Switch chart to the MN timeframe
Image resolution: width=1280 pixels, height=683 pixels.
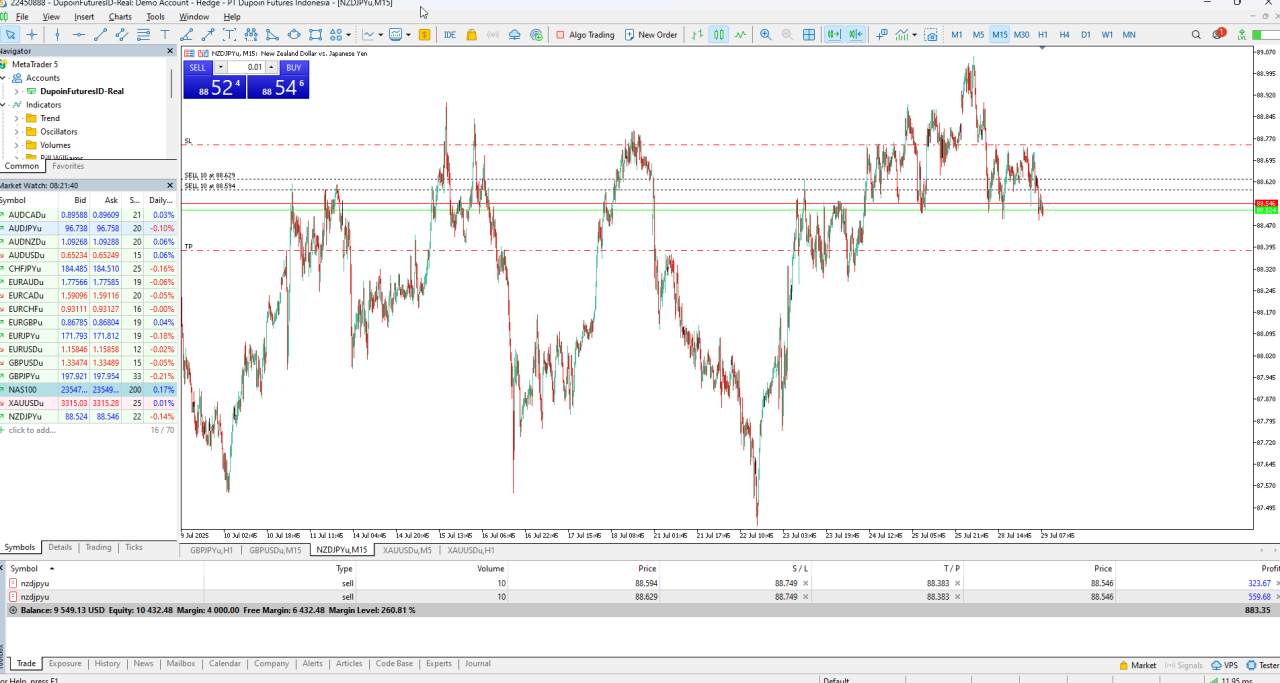tap(1129, 34)
